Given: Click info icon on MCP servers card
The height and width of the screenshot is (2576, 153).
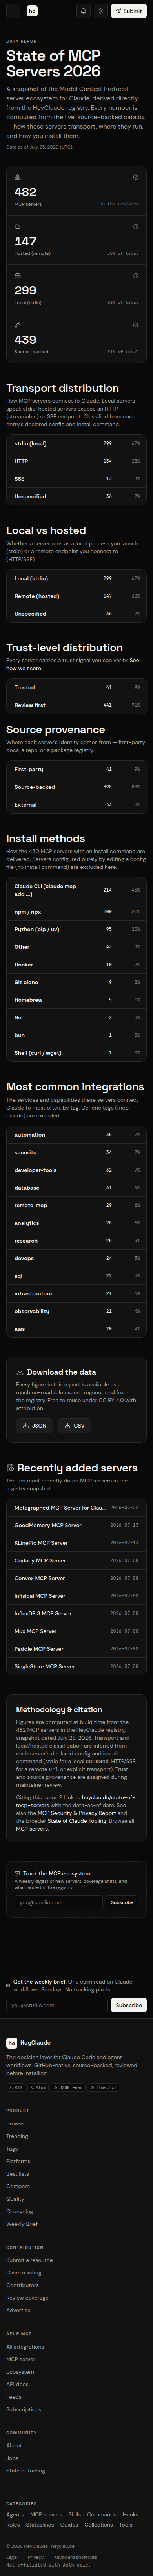Looking at the screenshot, I should (136, 177).
